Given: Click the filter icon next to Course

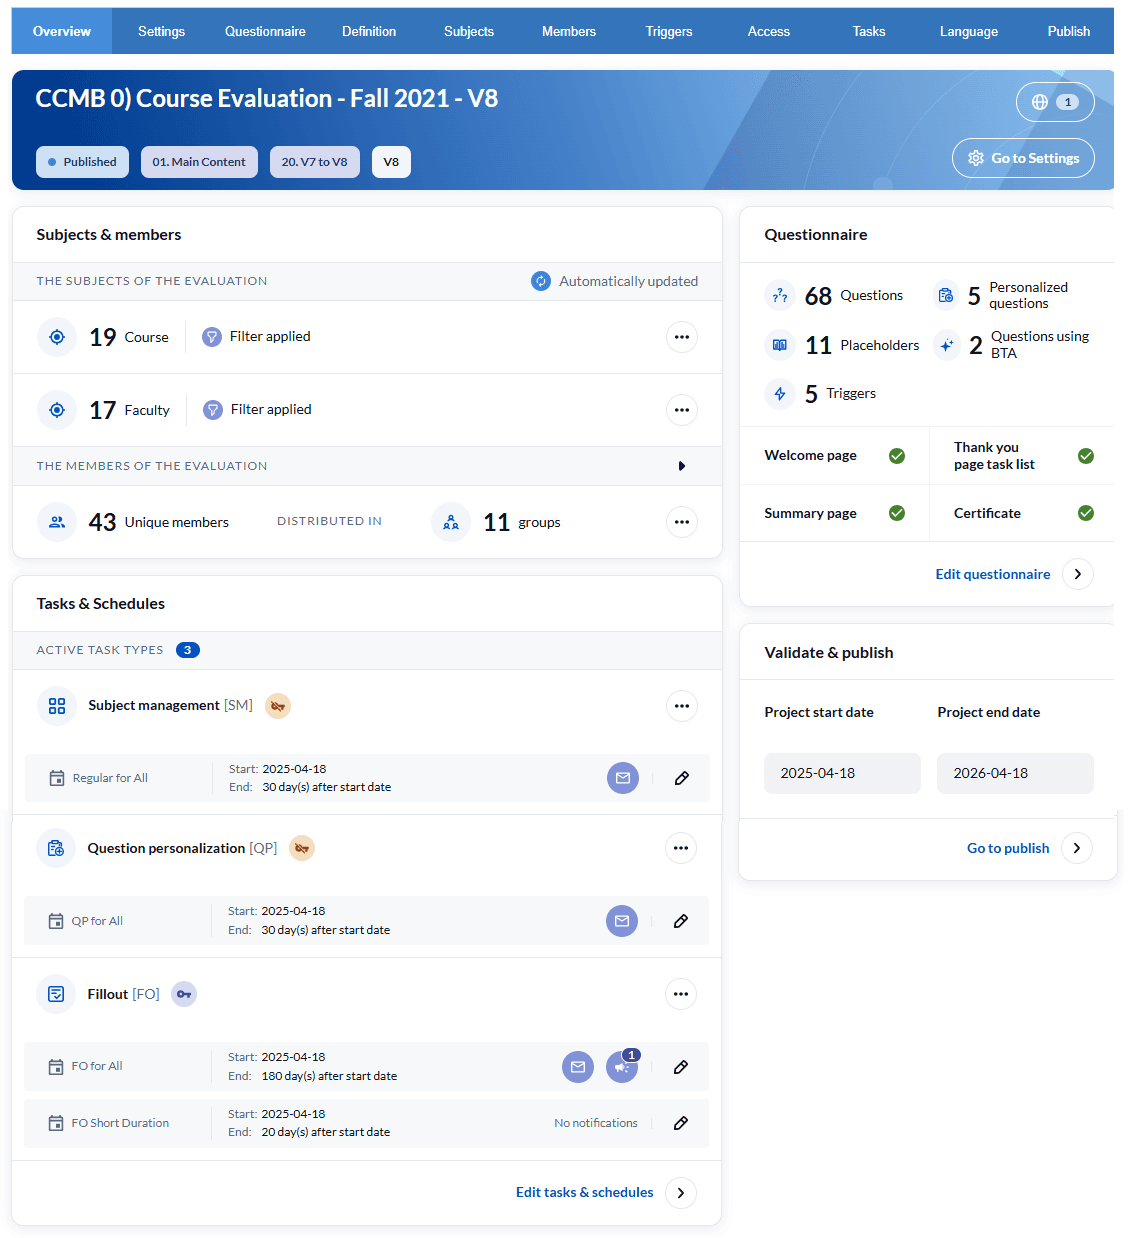Looking at the screenshot, I should point(212,337).
